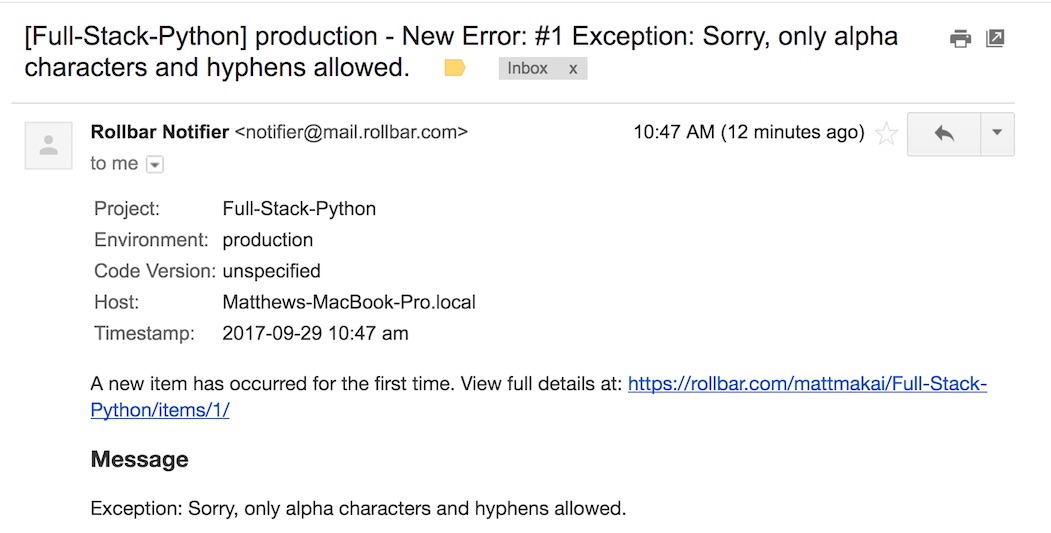The image size is (1051, 533).
Task: Click the 'Host:' field label
Action: pos(117,302)
